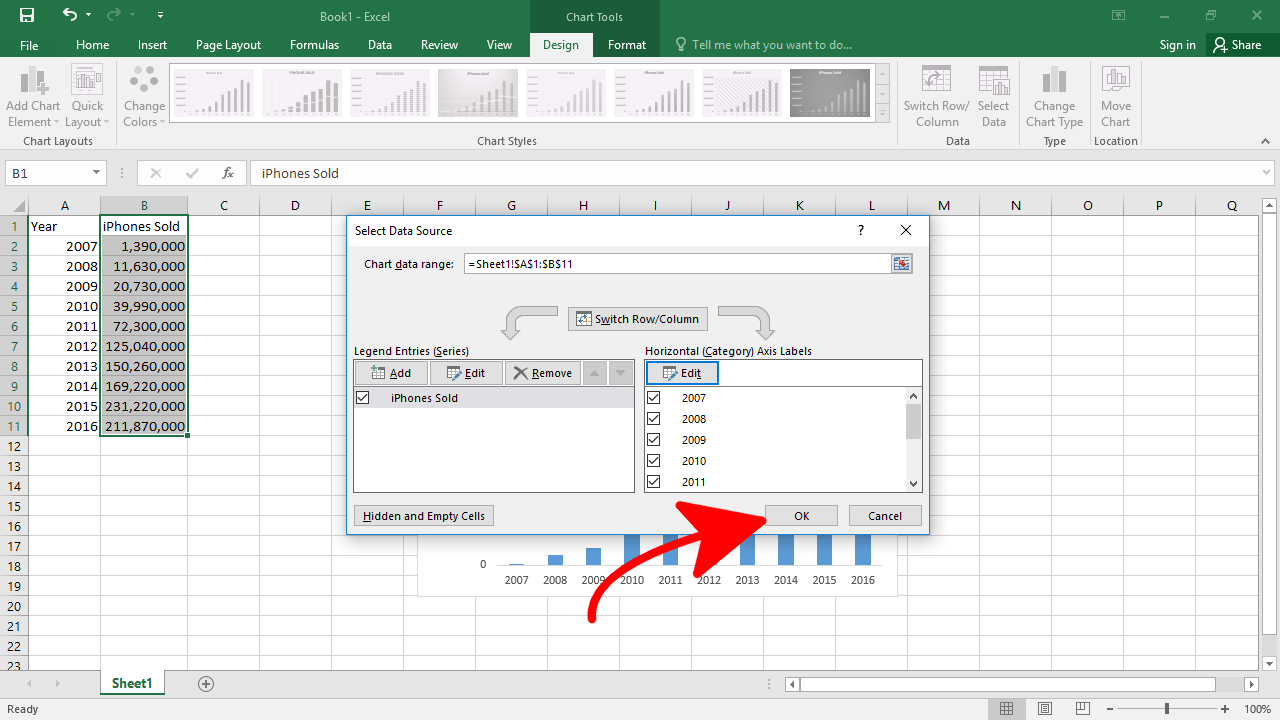Click the zoom slider handle
The height and width of the screenshot is (720, 1280).
tap(1167, 709)
